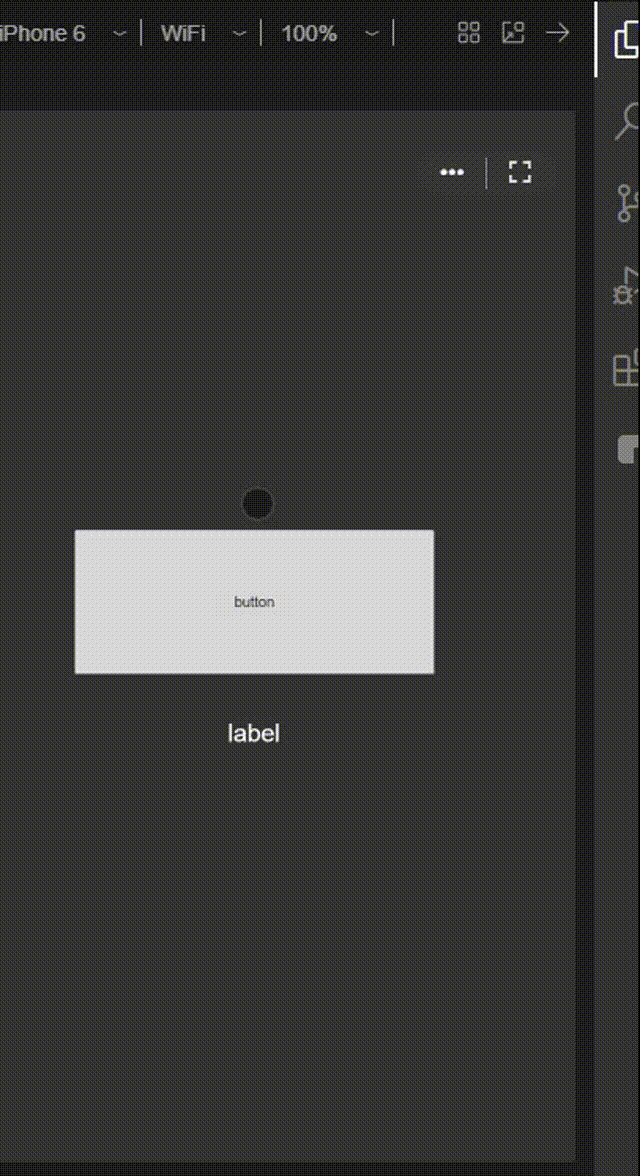640x1176 pixels.
Task: Click the gray rounded icon below Extensions
Action: point(629,449)
